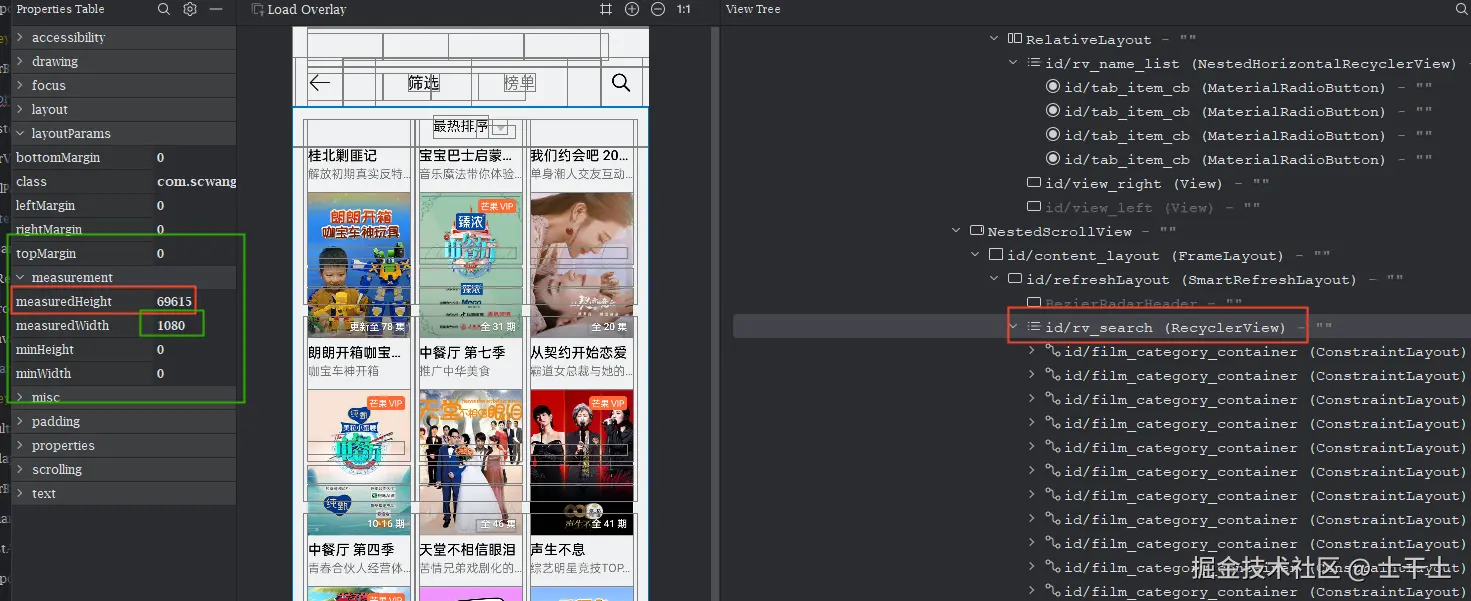Viewport: 1471px width, 601px height.
Task: Select the bottomMargin property row
Action: pyautogui.click(x=124, y=157)
